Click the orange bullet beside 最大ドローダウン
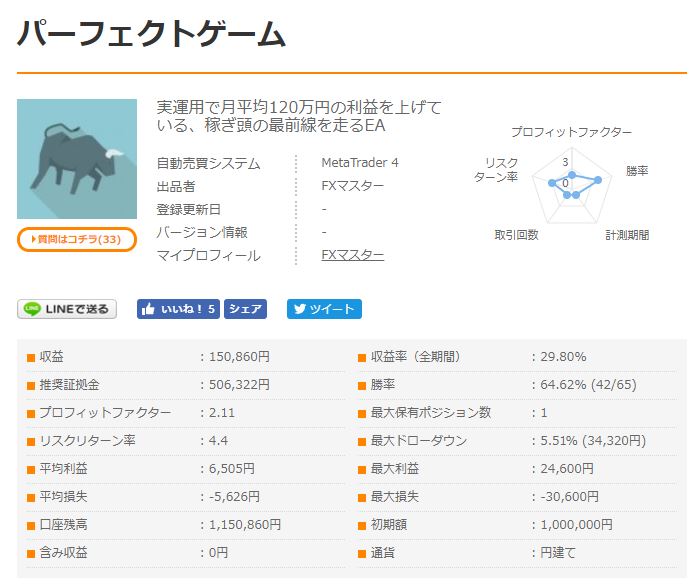 coord(363,441)
